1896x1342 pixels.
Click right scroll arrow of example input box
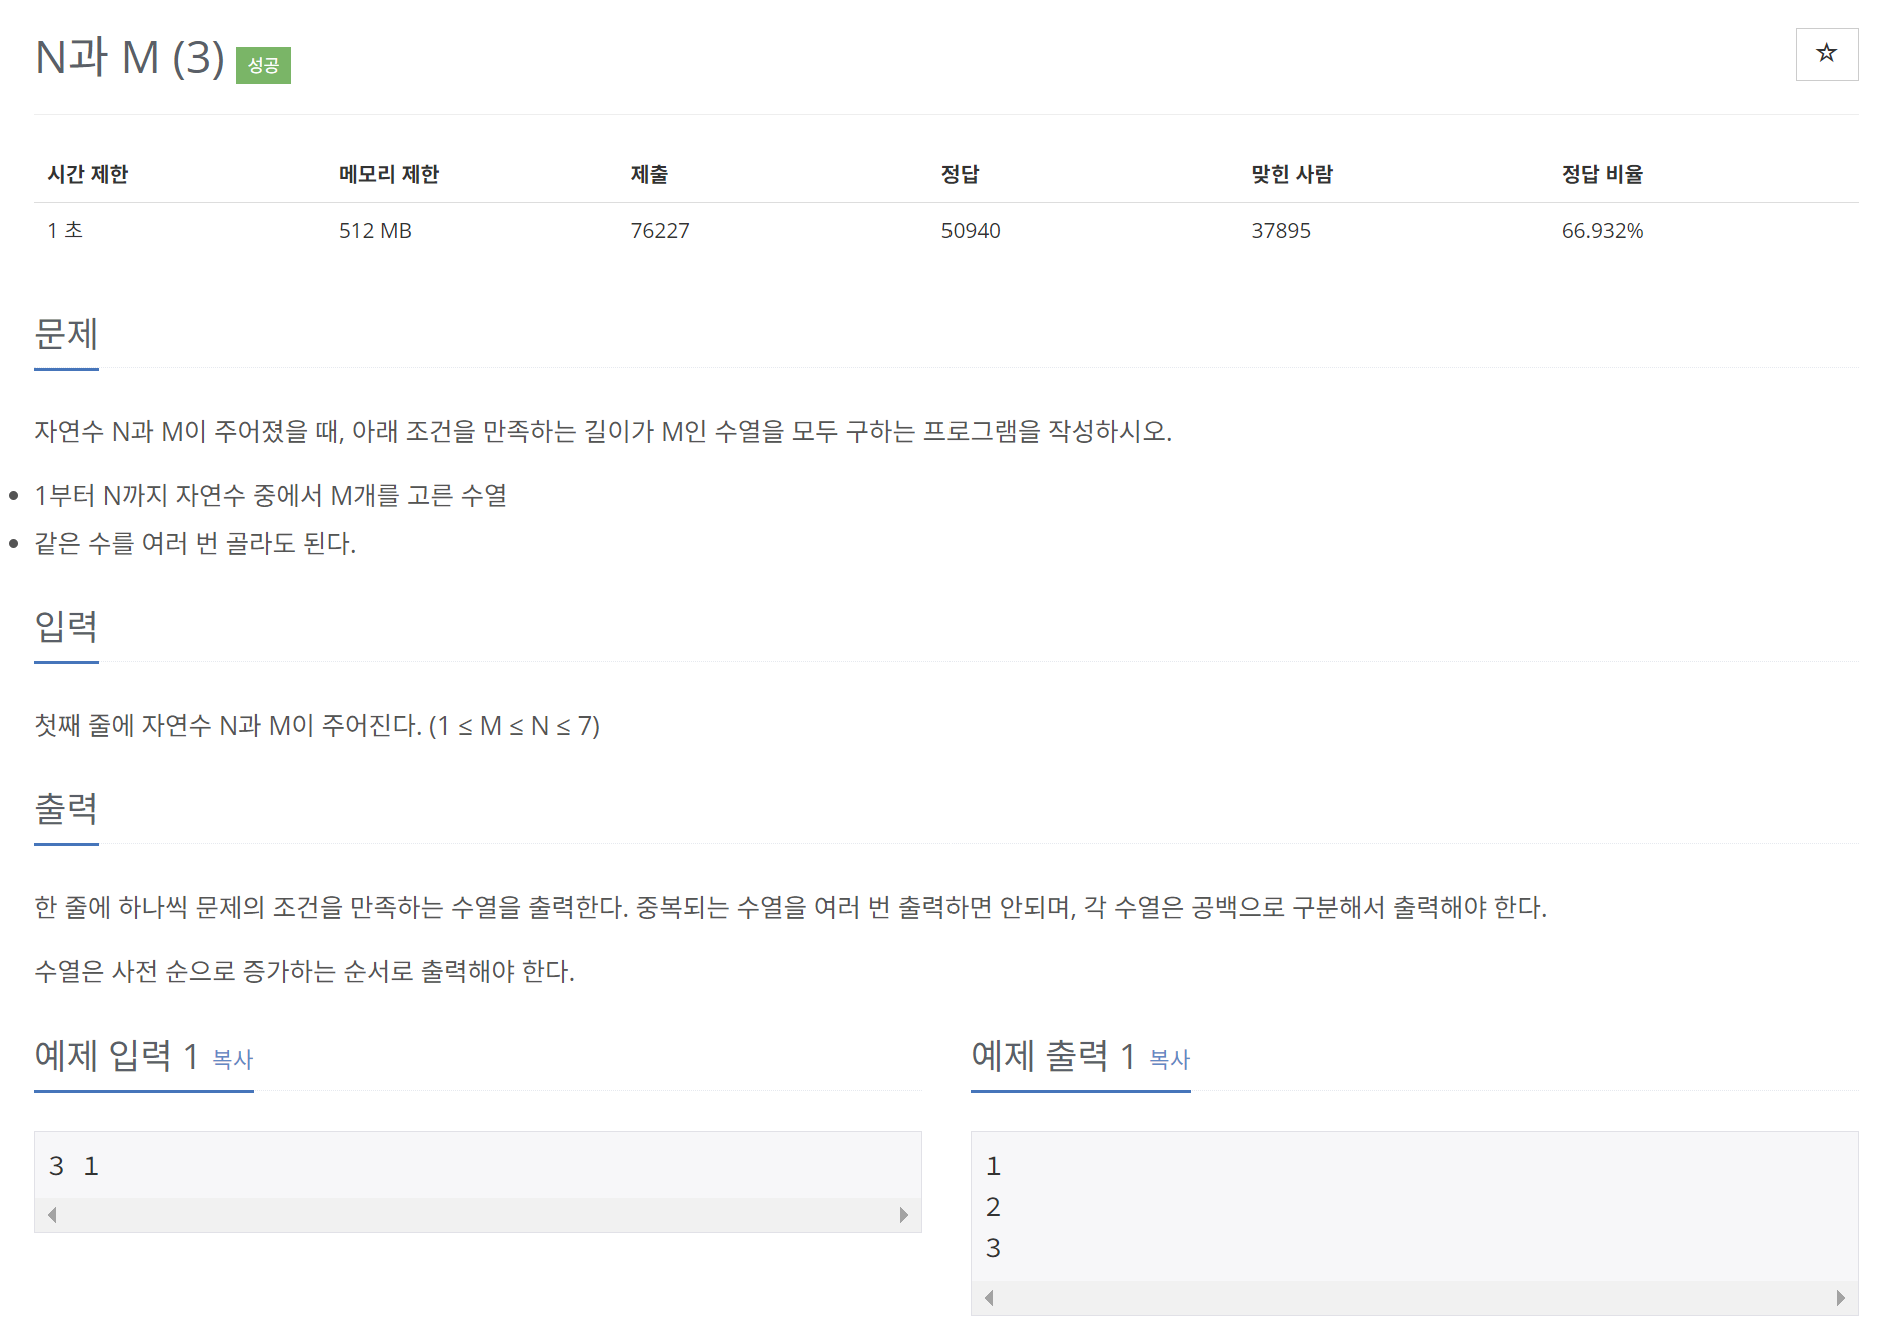(903, 1215)
